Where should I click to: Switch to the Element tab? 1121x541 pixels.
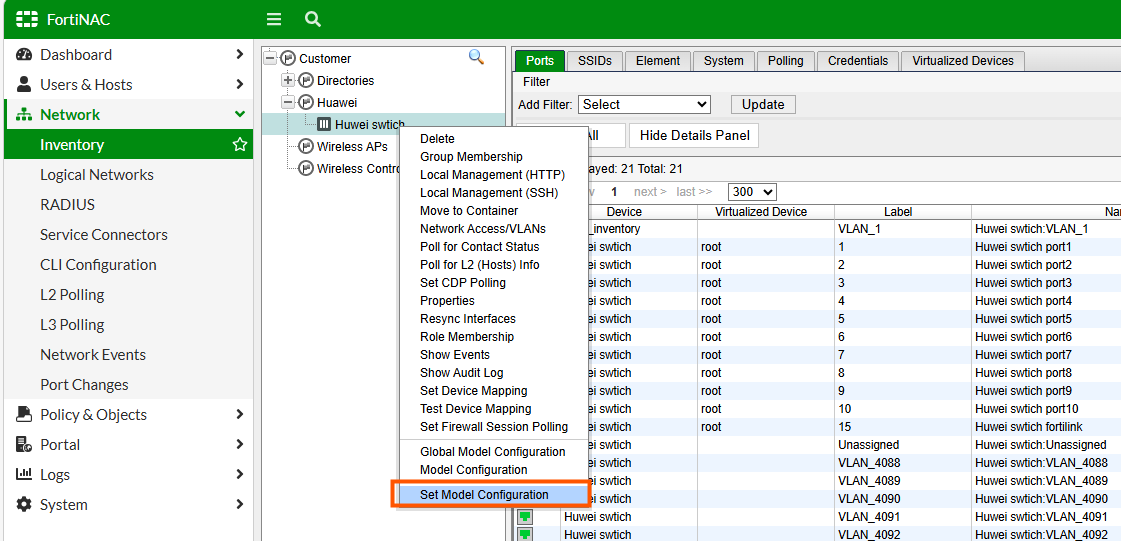[658, 61]
